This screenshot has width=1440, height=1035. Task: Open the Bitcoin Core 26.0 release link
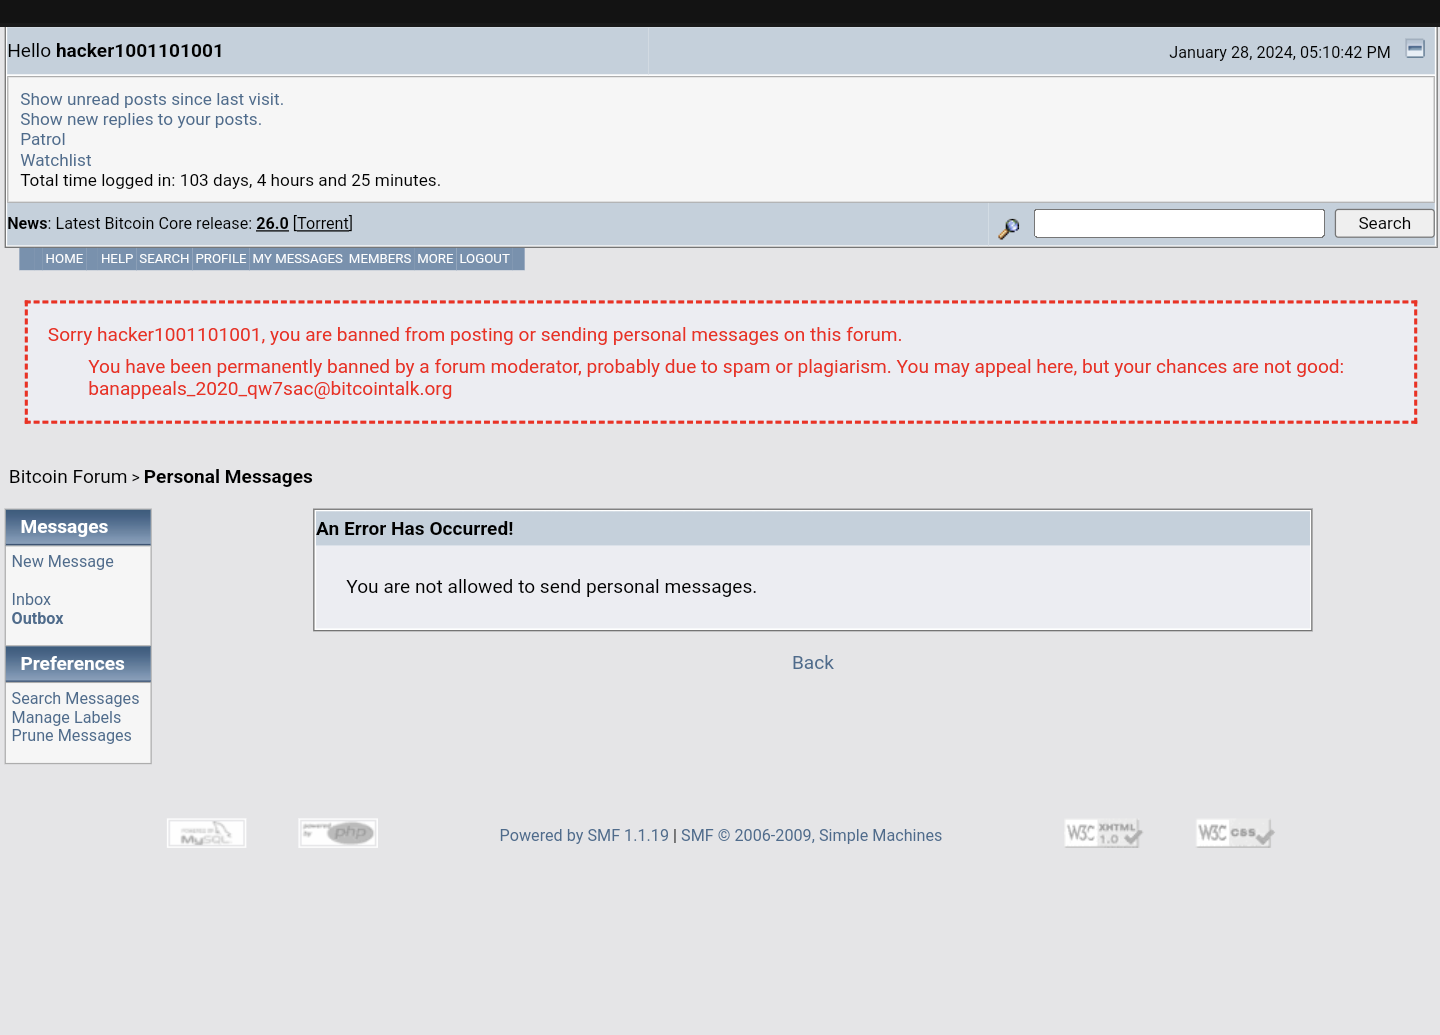pyautogui.click(x=272, y=224)
